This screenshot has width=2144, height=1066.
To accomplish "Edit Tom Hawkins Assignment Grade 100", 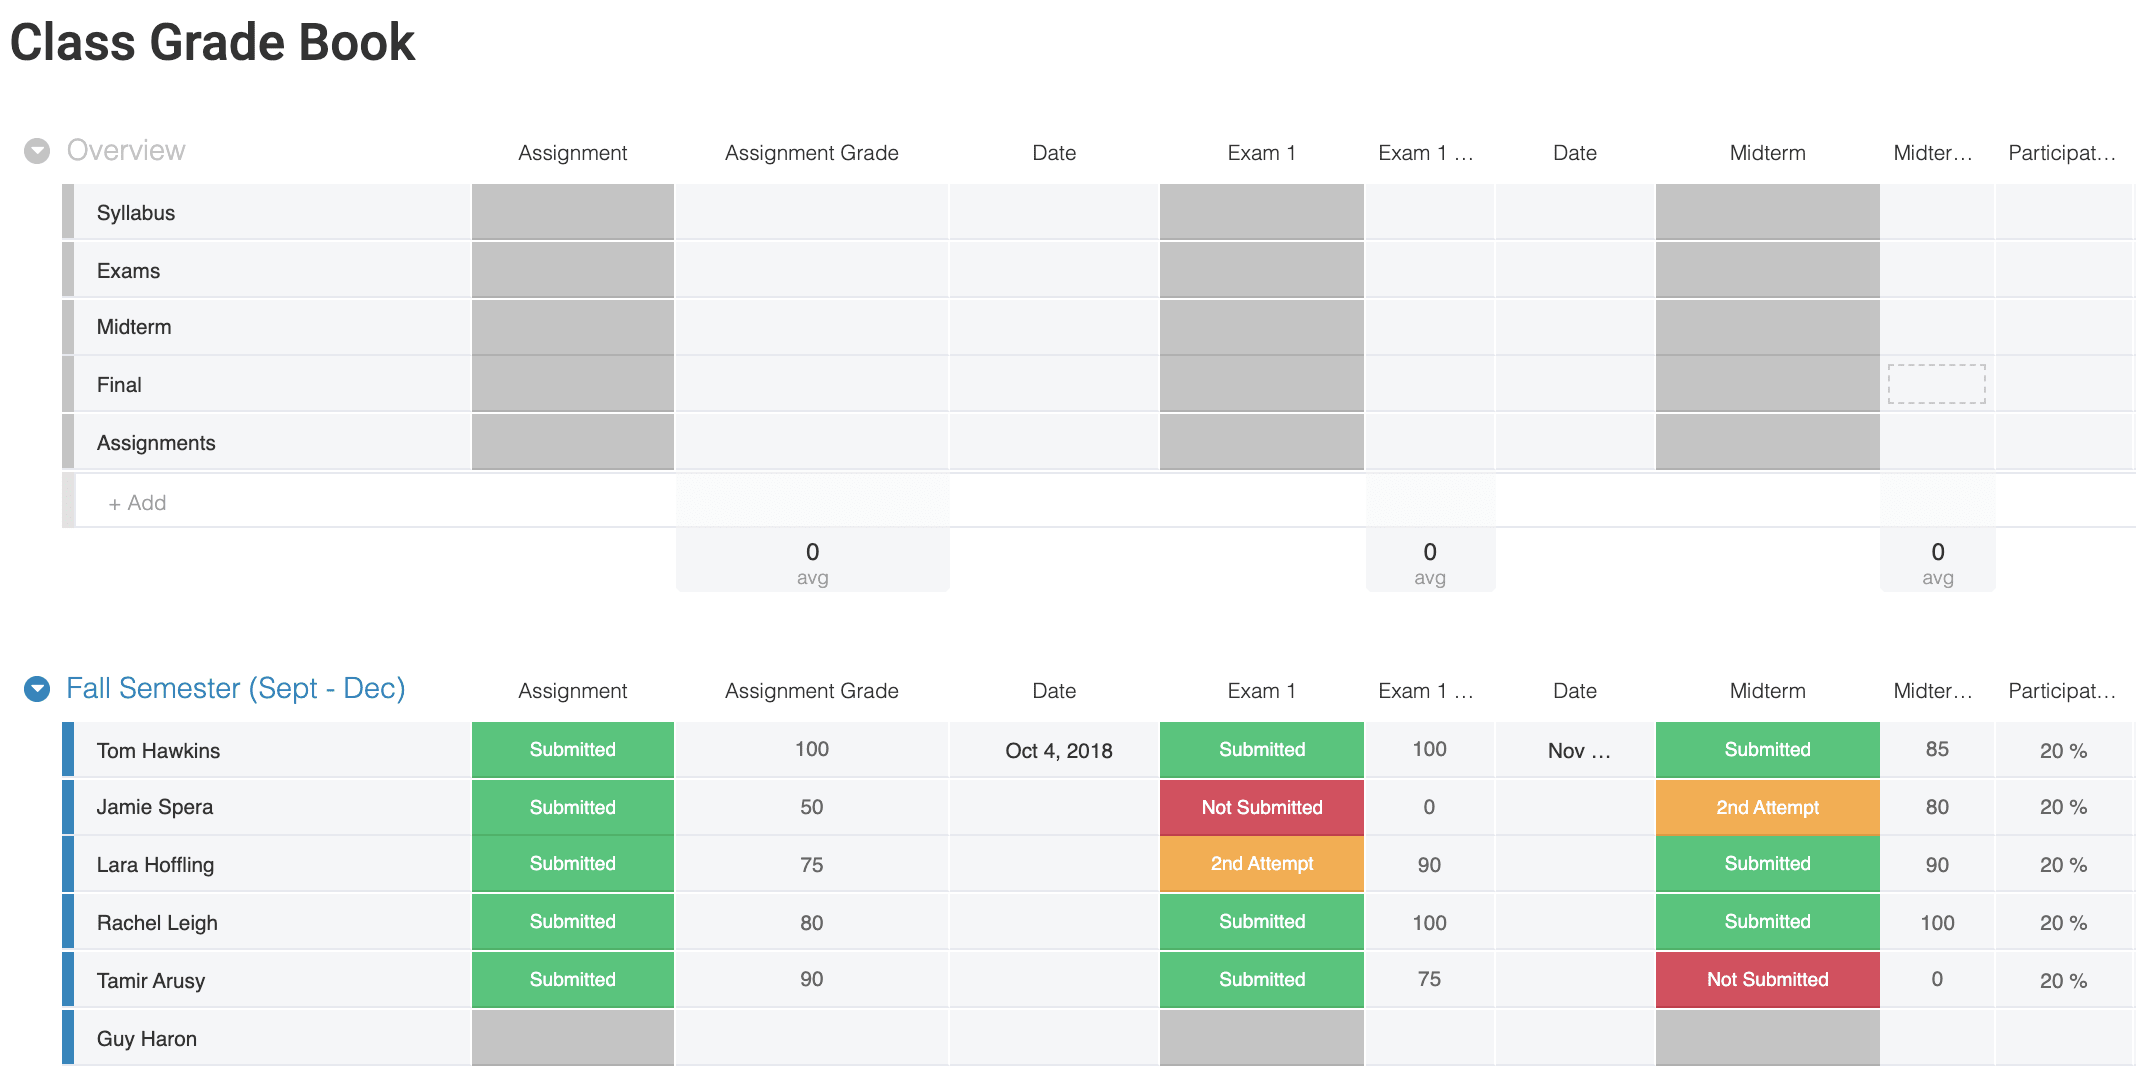I will (x=812, y=750).
